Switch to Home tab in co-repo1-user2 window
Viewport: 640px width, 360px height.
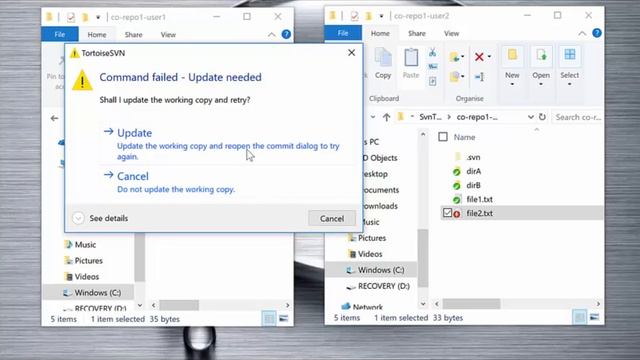click(x=380, y=33)
